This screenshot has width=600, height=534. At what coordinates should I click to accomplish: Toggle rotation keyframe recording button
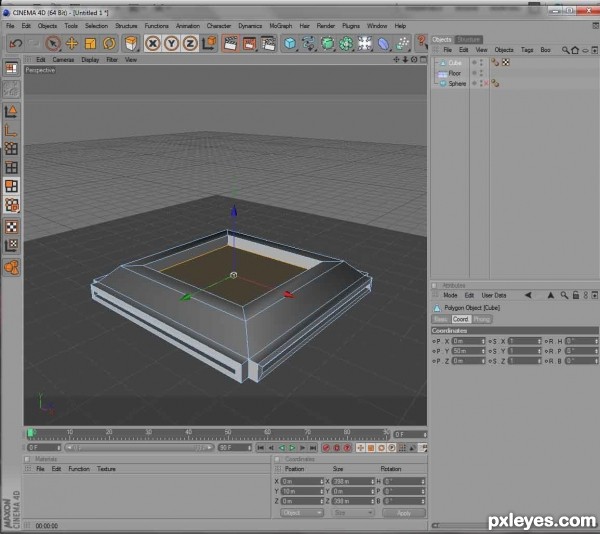381,448
